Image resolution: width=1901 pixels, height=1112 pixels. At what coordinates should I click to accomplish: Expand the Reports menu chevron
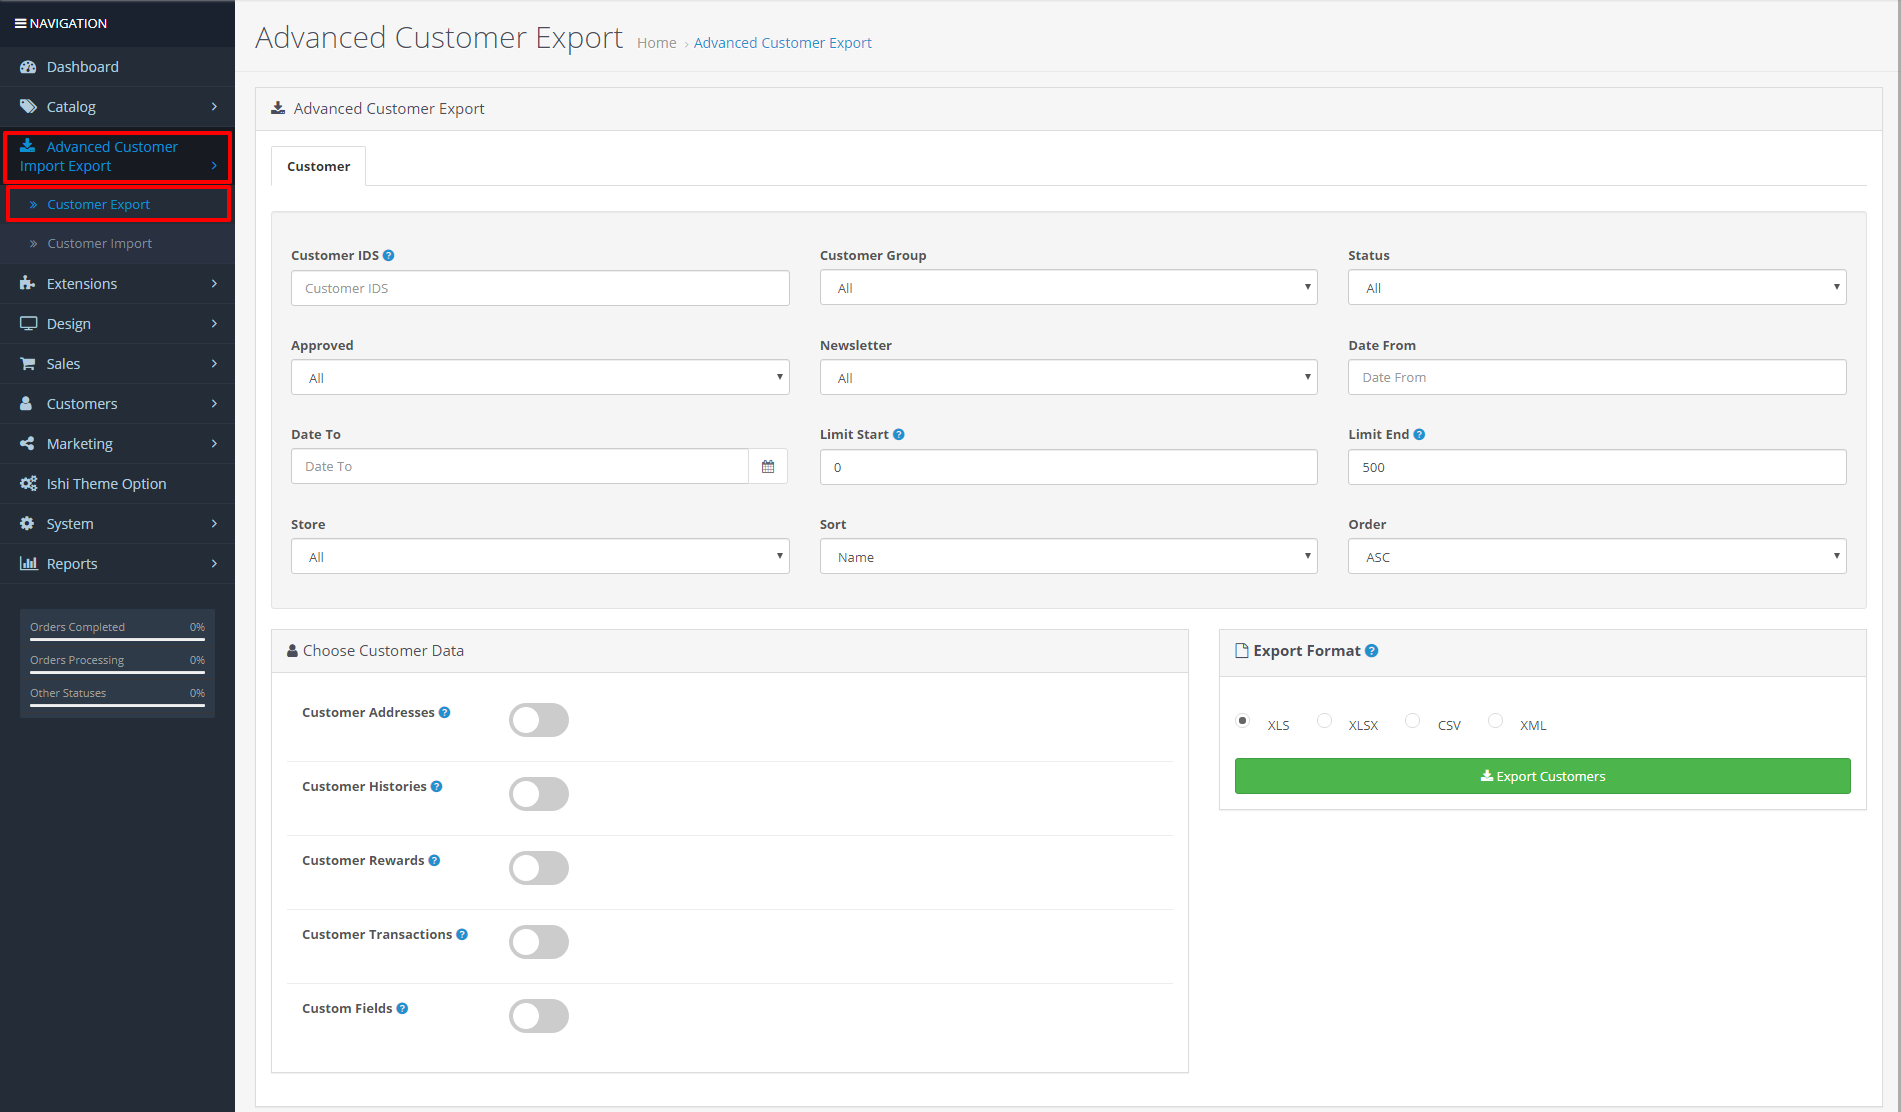point(214,563)
